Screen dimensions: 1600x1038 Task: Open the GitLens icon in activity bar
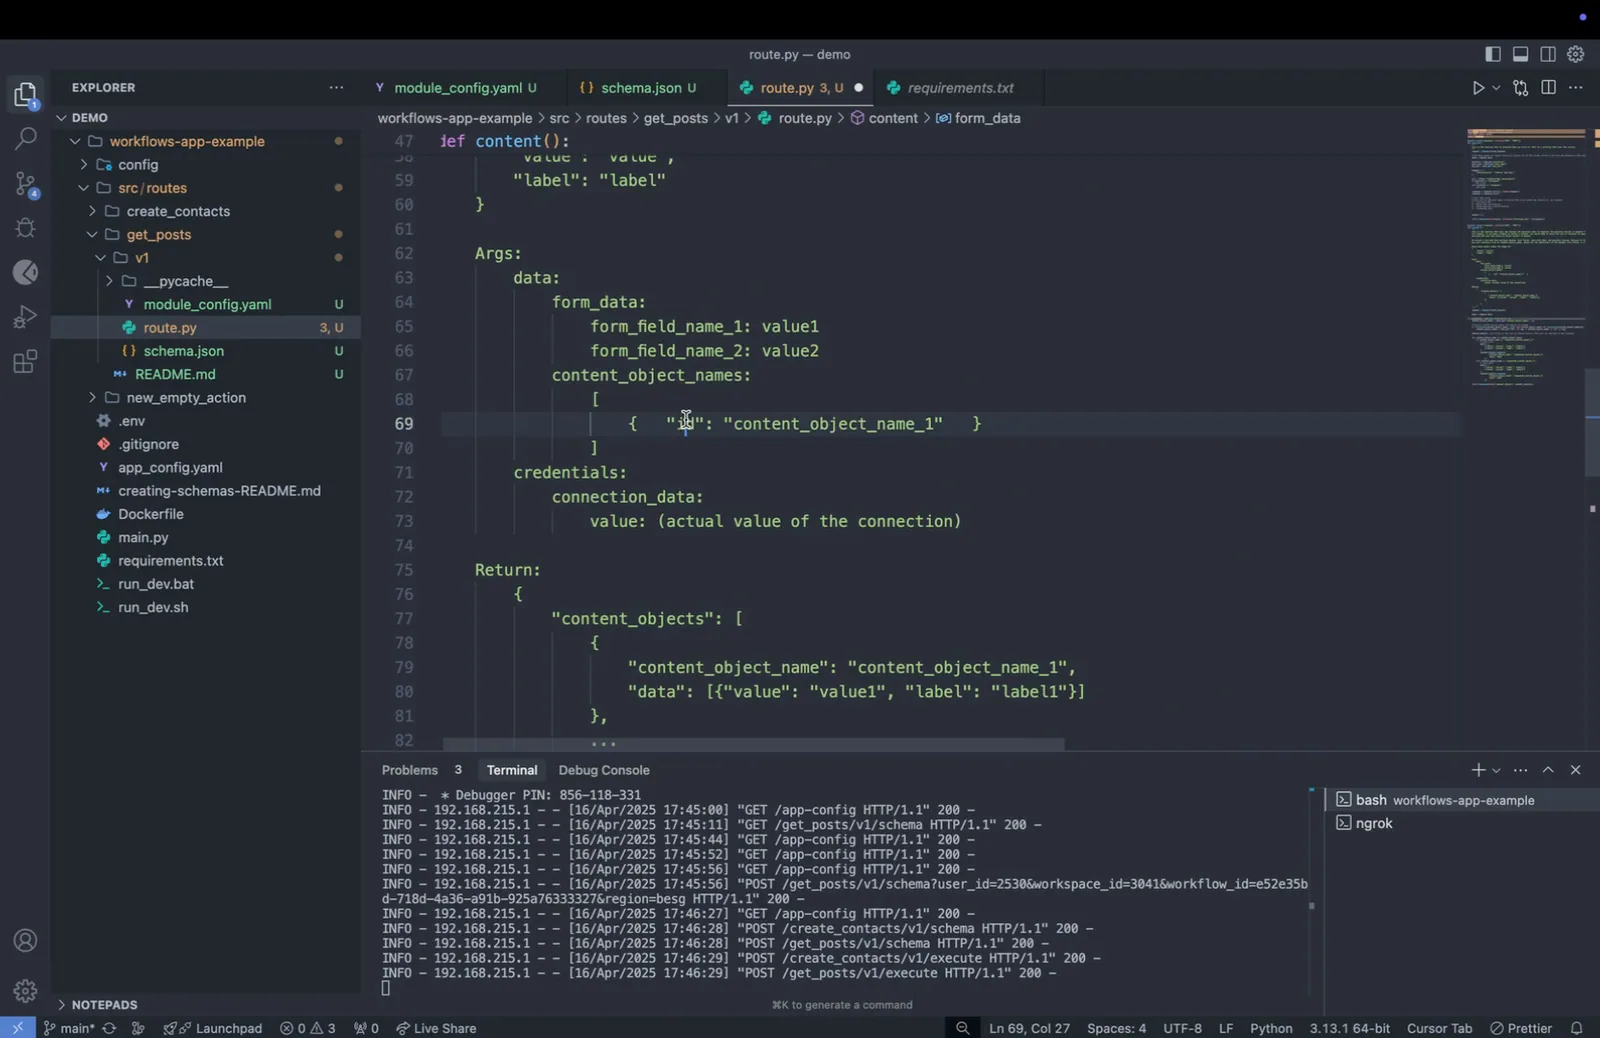click(25, 272)
